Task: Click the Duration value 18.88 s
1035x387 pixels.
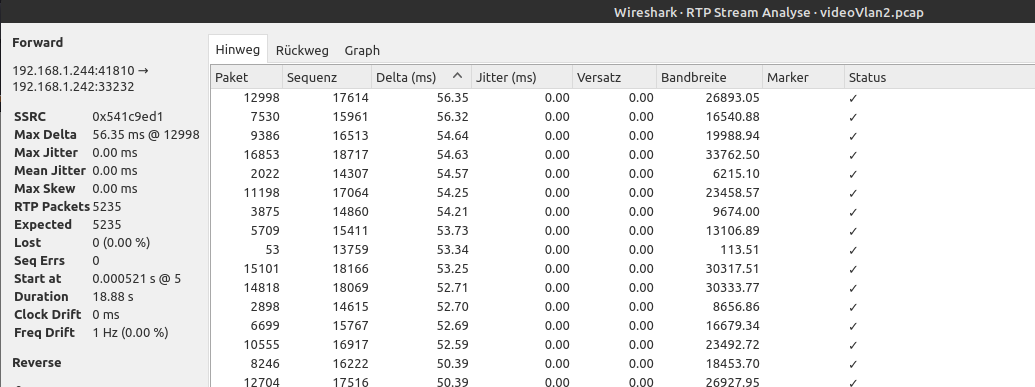Action: [x=113, y=297]
